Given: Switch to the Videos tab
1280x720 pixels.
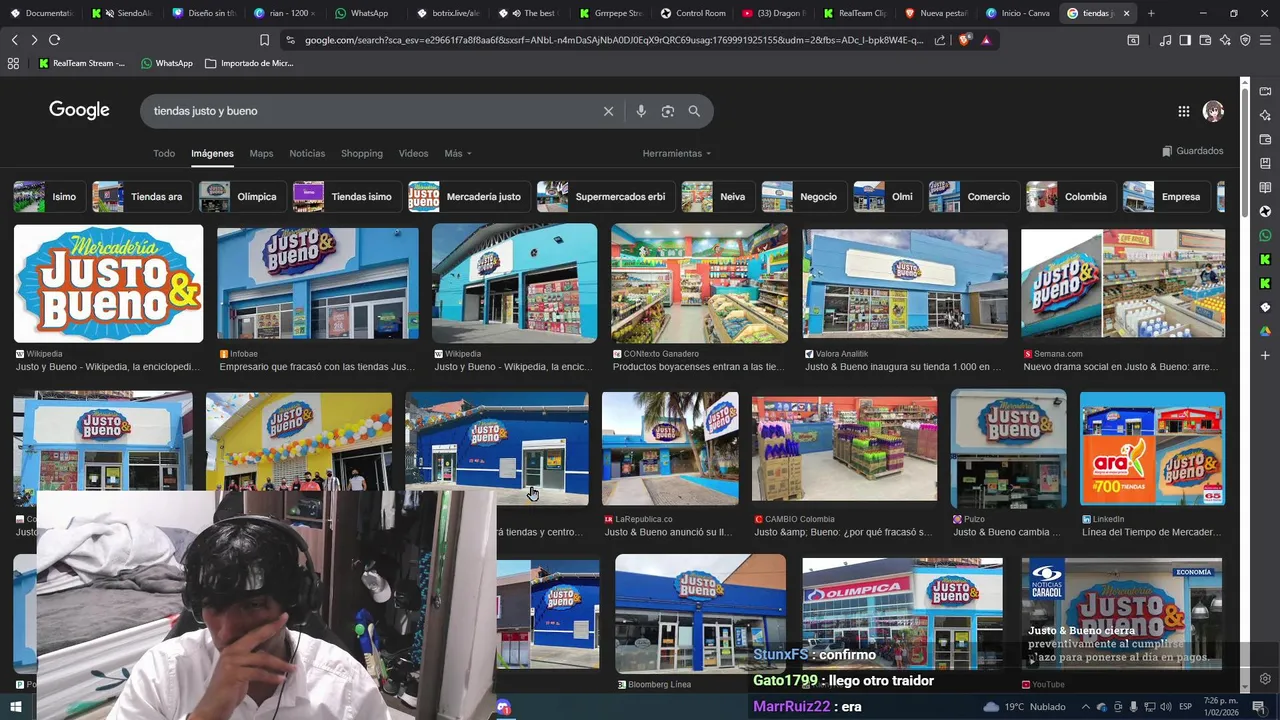Looking at the screenshot, I should point(413,153).
